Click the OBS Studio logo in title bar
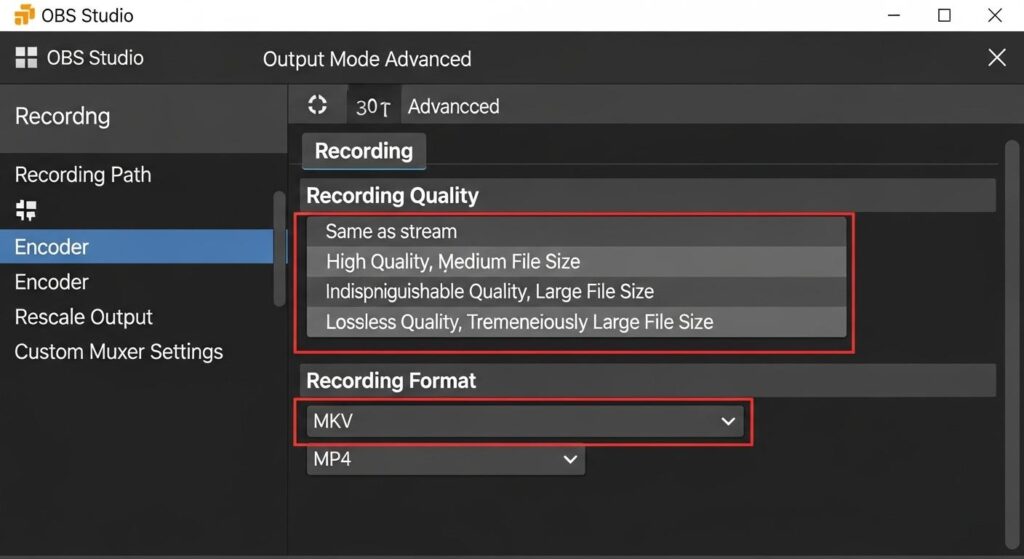Image resolution: width=1024 pixels, height=559 pixels. (24, 15)
